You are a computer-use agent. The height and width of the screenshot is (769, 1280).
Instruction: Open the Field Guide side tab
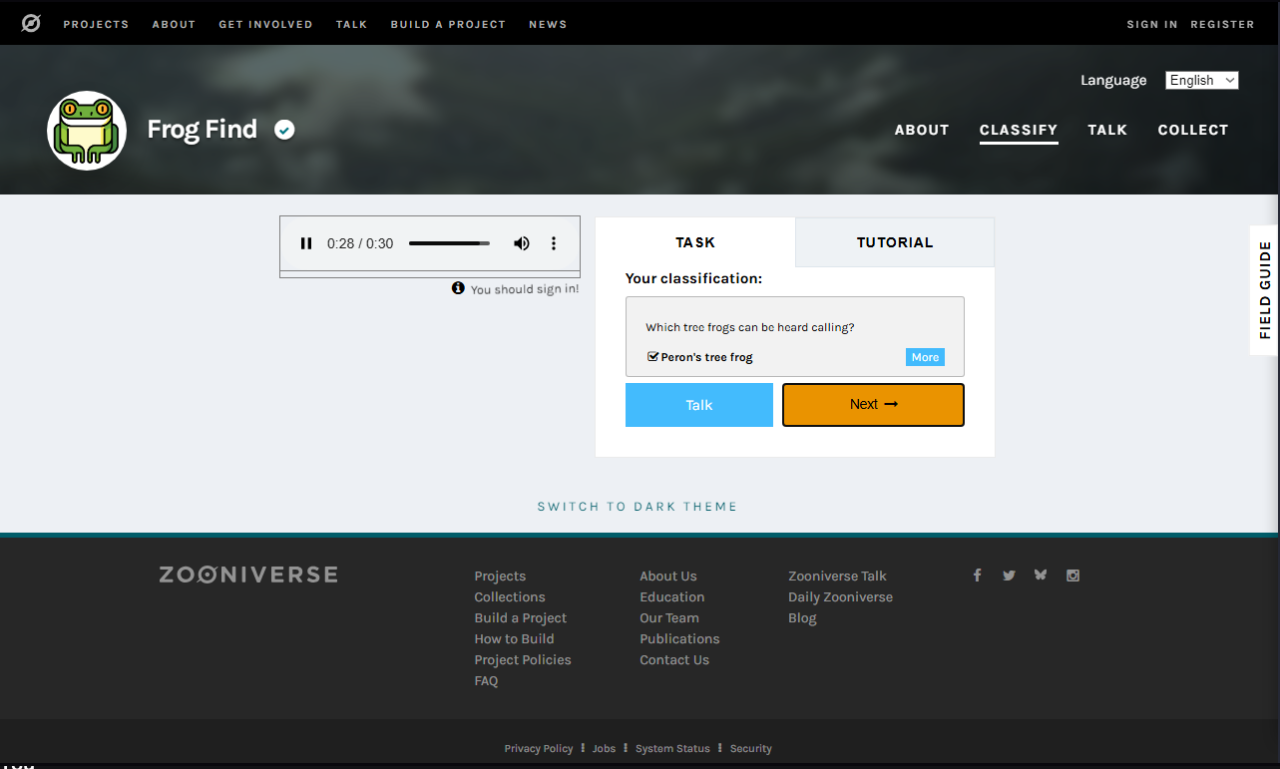click(x=1265, y=290)
